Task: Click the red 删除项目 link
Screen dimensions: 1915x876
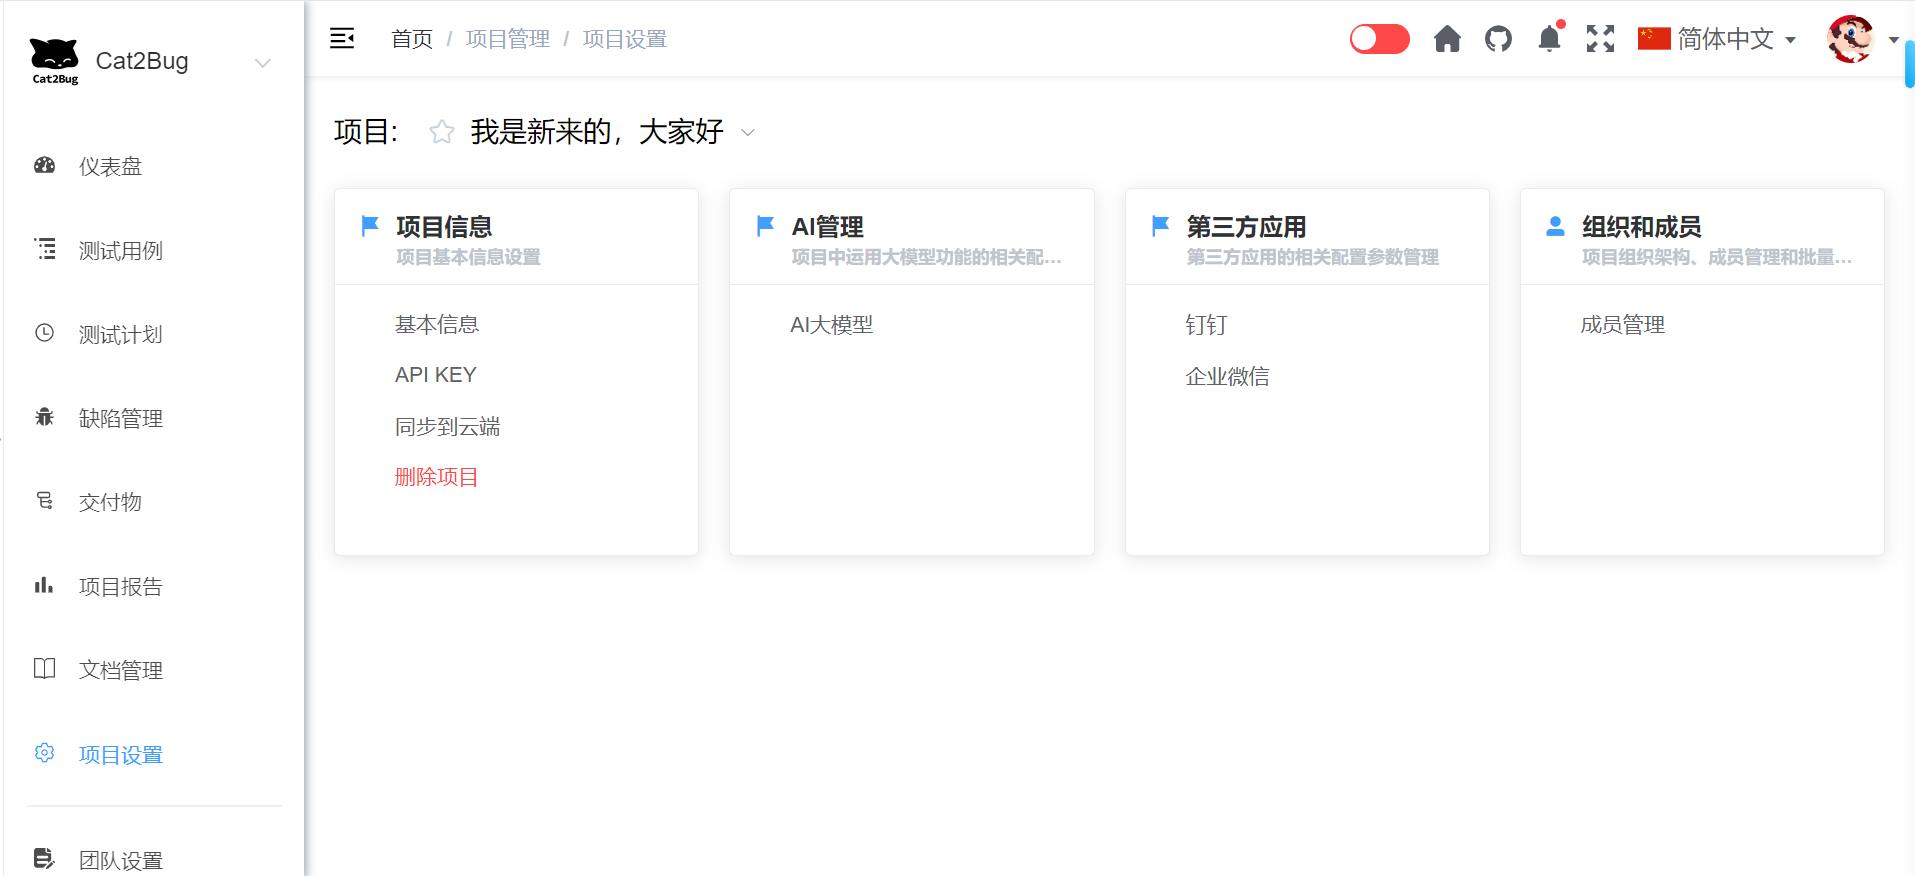Action: pyautogui.click(x=437, y=476)
